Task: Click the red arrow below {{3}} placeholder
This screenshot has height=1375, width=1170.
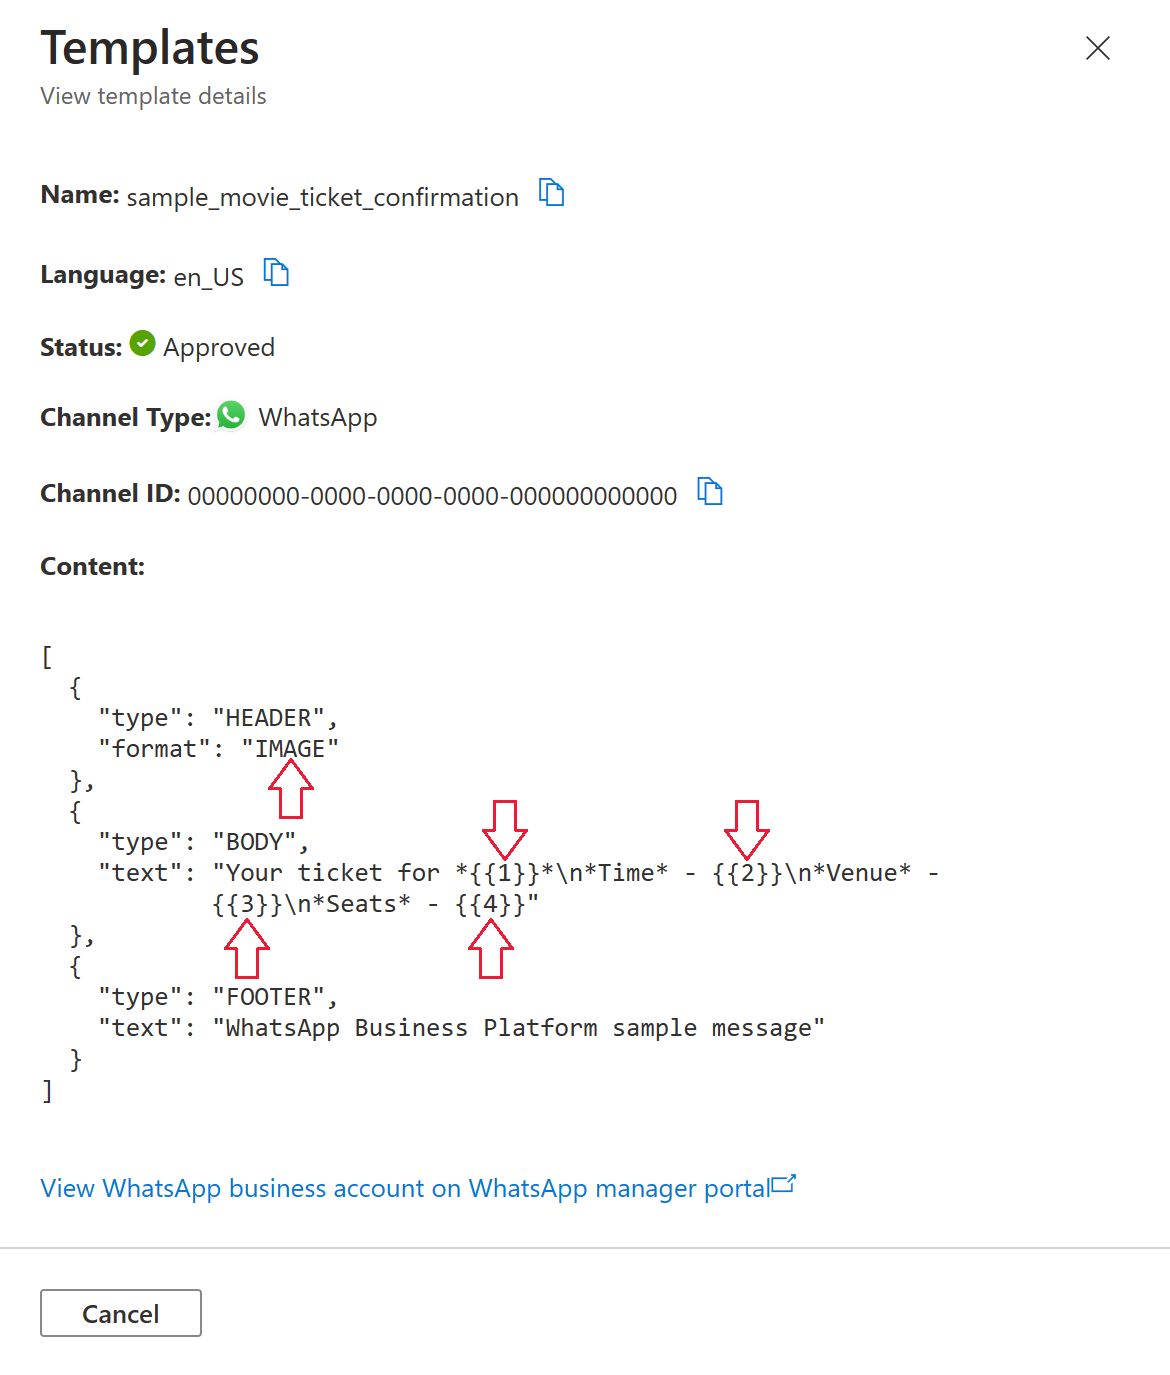Action: pyautogui.click(x=247, y=948)
